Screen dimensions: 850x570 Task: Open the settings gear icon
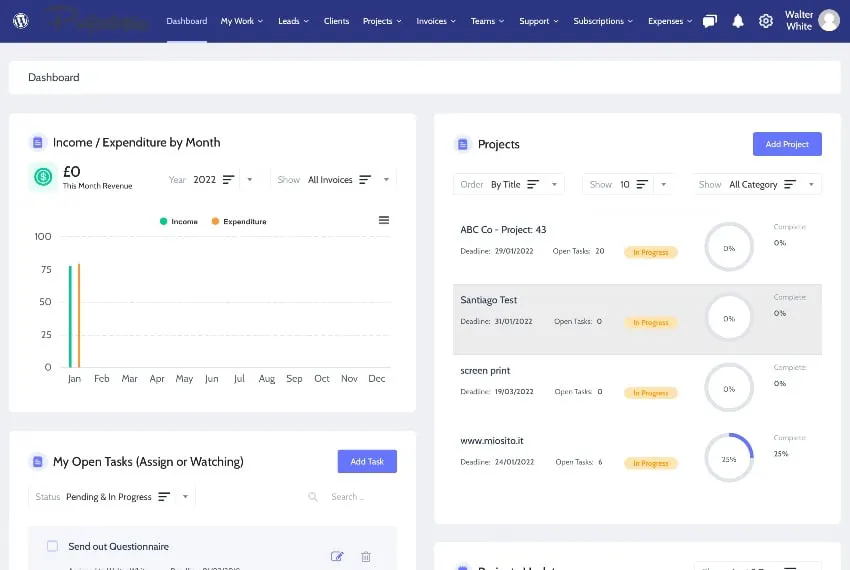coord(765,21)
